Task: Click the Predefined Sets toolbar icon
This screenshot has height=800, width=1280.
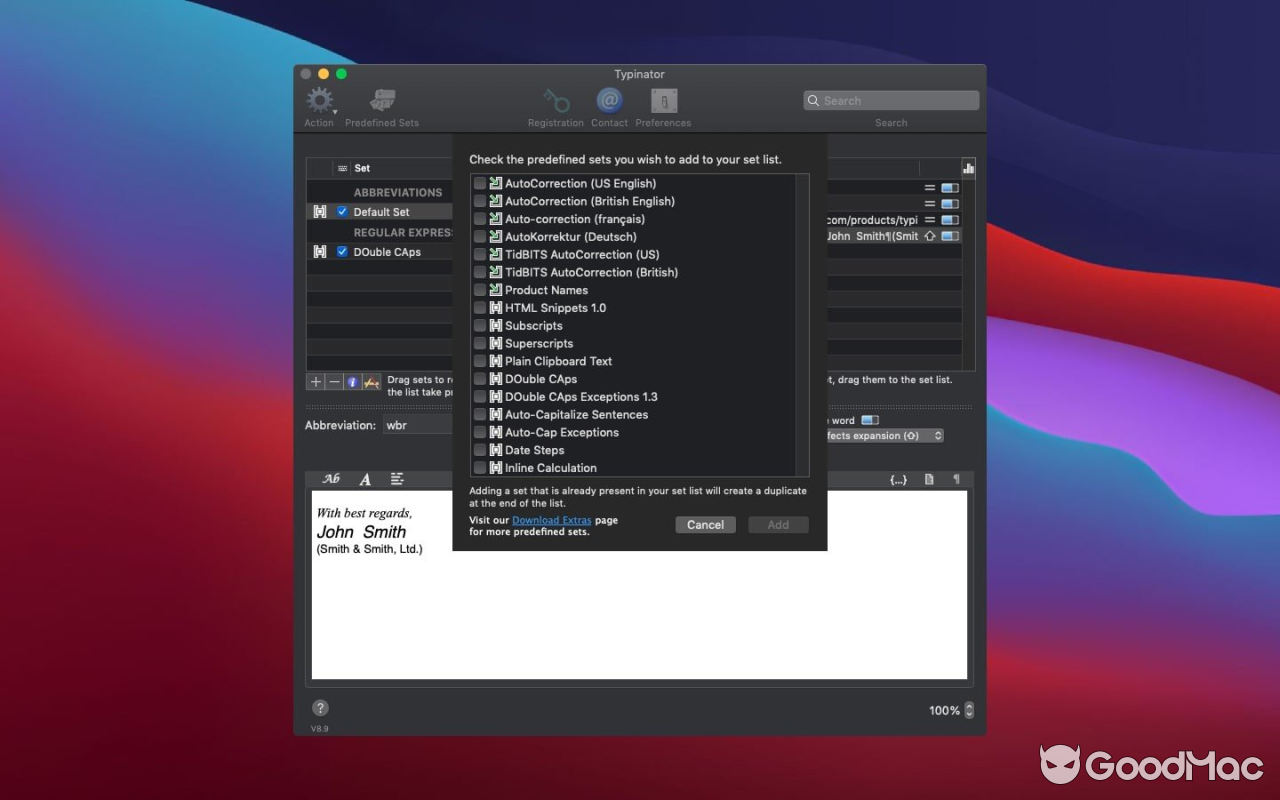Action: (x=381, y=100)
